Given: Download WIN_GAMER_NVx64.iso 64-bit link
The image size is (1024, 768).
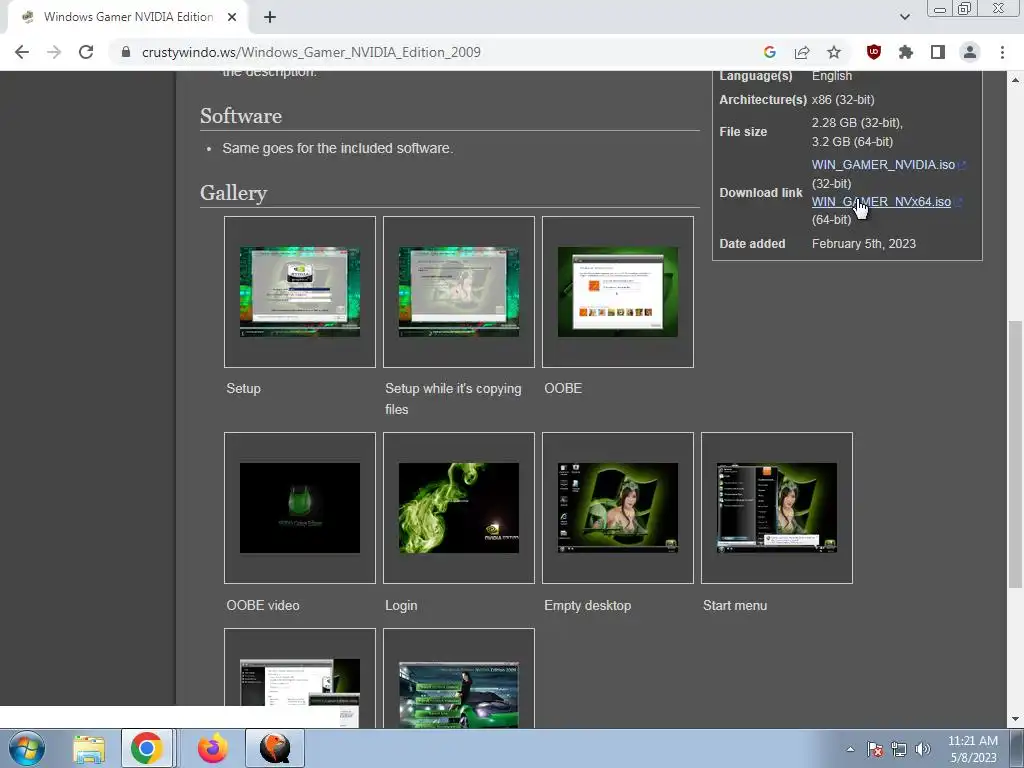Looking at the screenshot, I should click(x=881, y=202).
